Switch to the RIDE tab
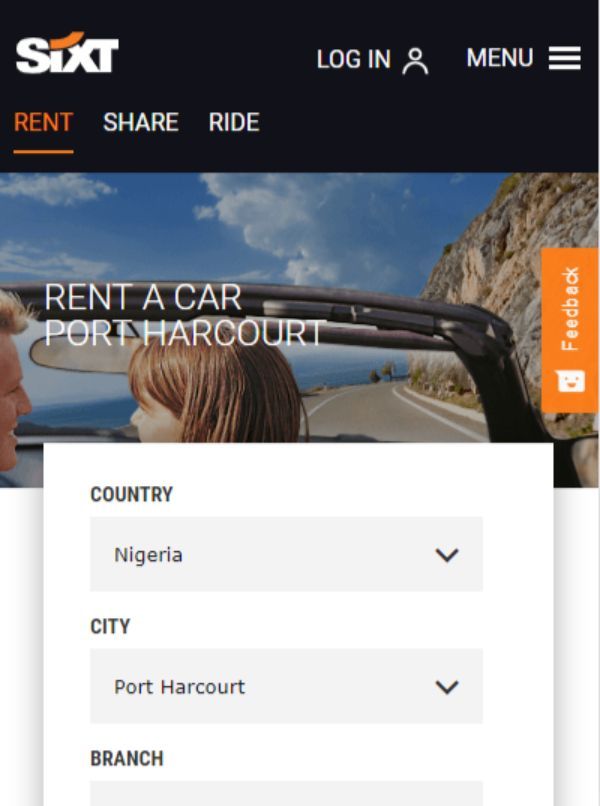Image resolution: width=600 pixels, height=806 pixels. point(234,122)
